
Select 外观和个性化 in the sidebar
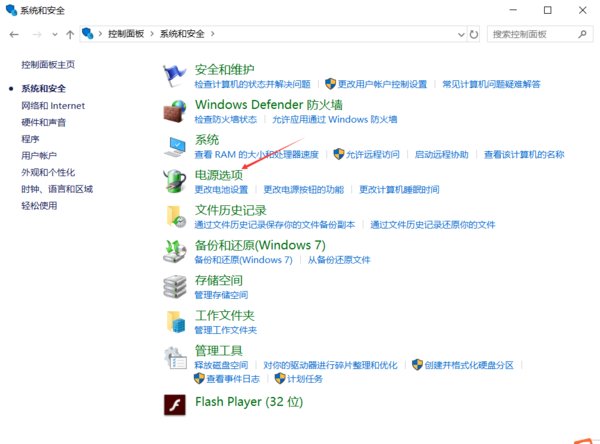pyautogui.click(x=48, y=172)
